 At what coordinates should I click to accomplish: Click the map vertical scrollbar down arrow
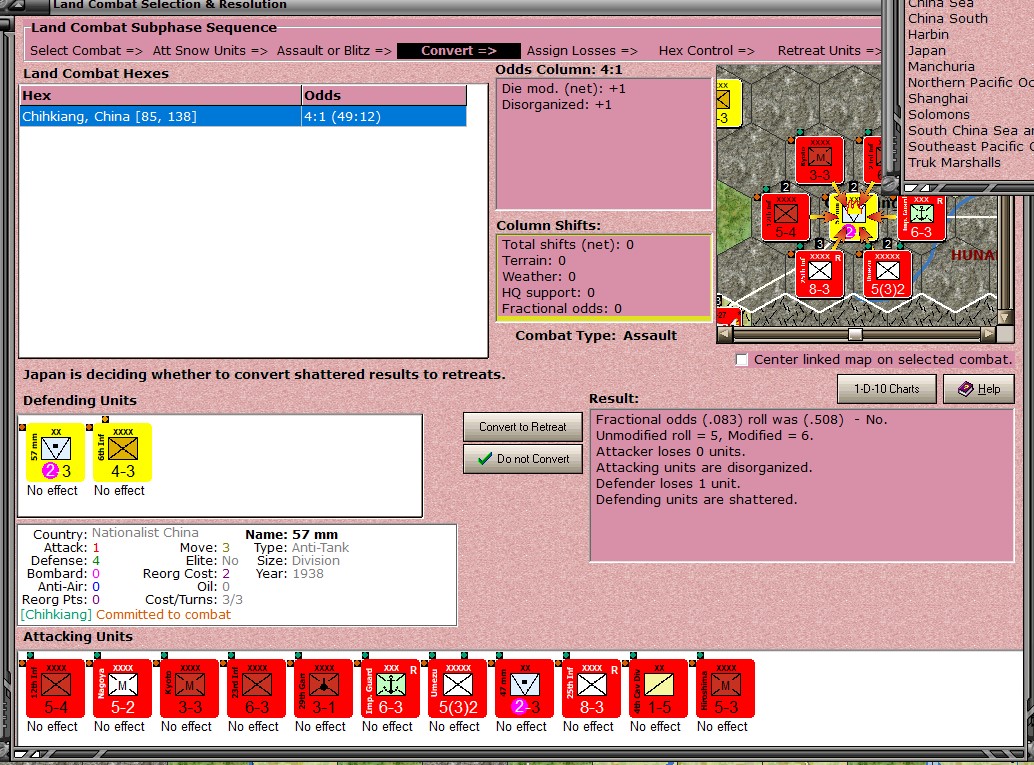pyautogui.click(x=1005, y=317)
